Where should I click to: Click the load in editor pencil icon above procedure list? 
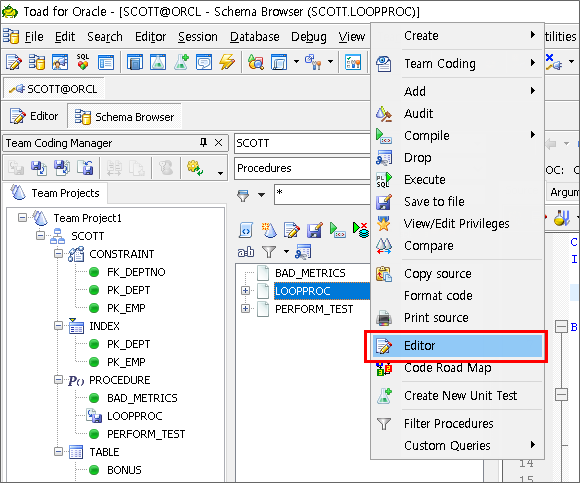click(291, 230)
